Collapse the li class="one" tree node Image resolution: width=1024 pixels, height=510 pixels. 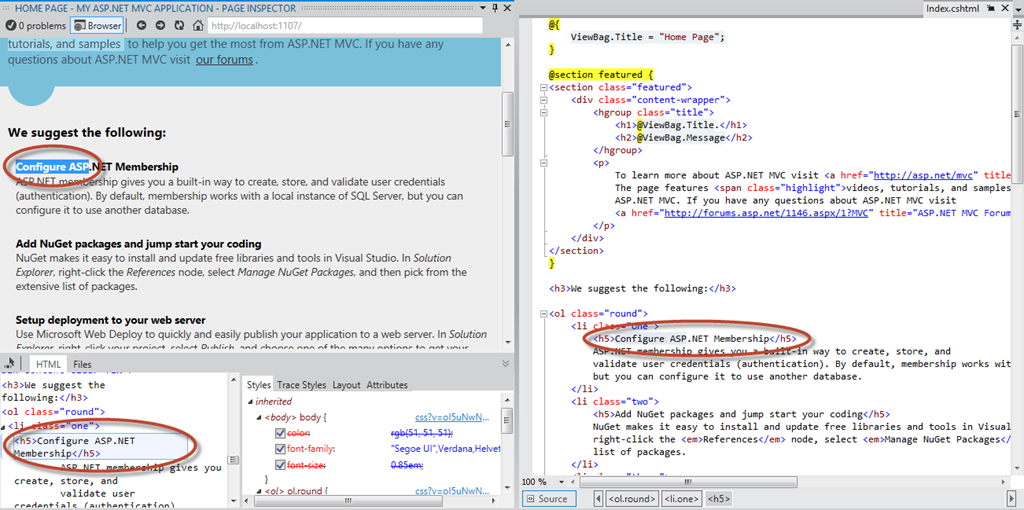tap(6, 426)
